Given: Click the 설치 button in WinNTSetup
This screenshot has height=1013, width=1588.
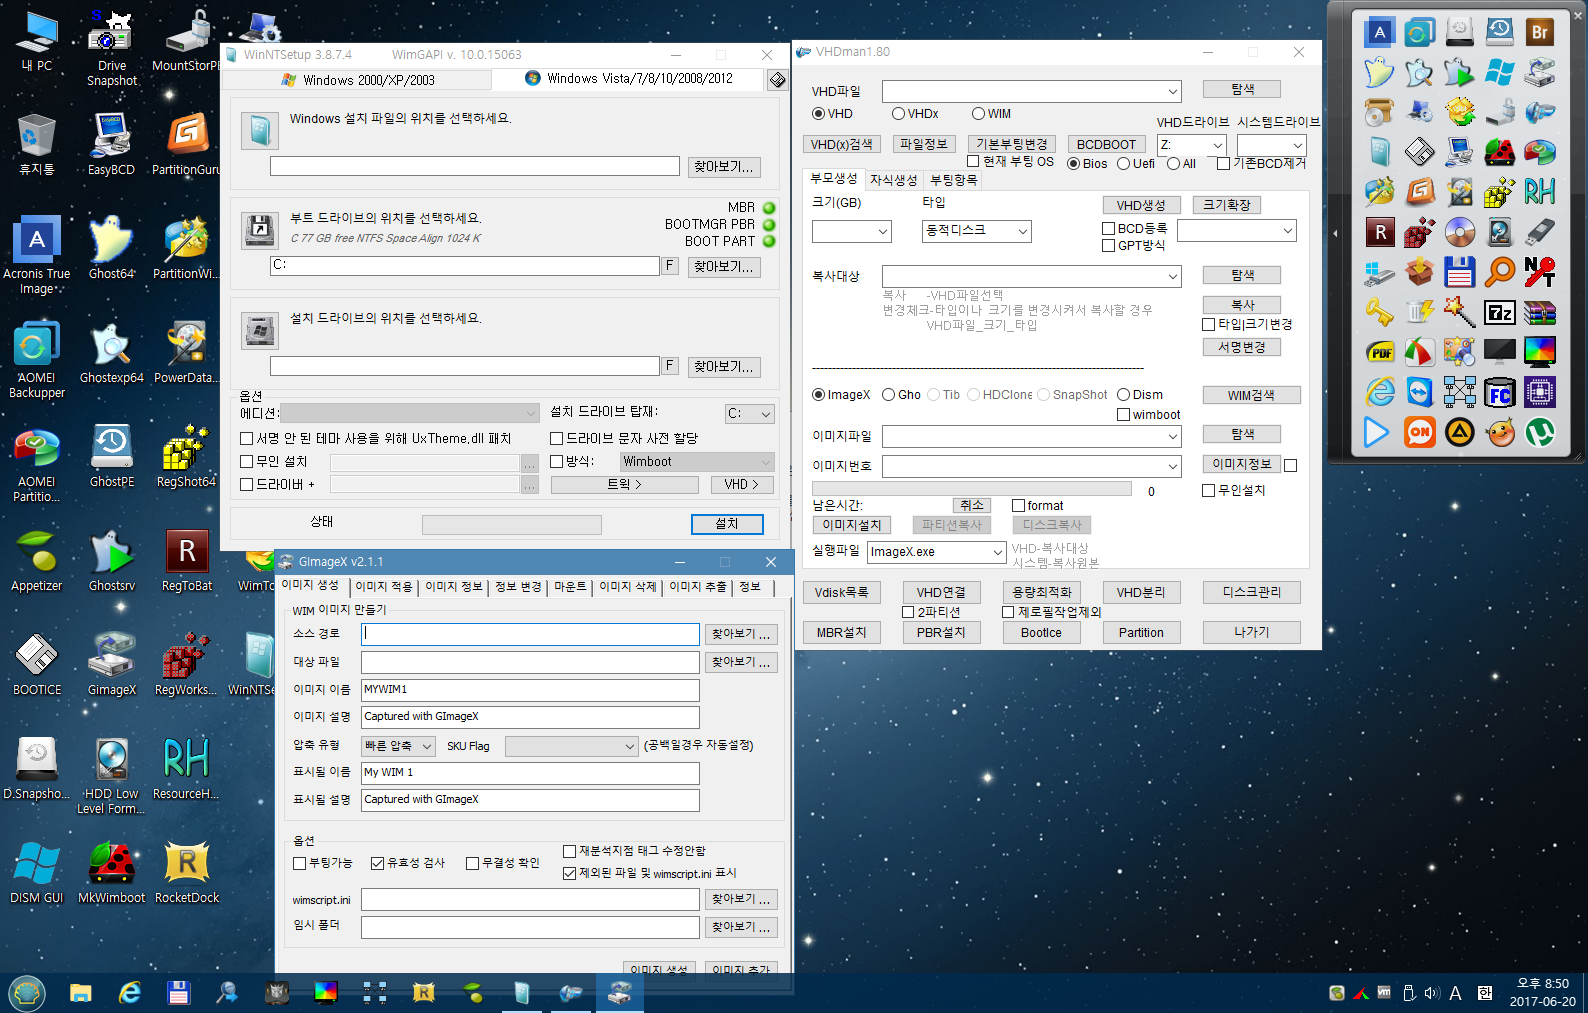Looking at the screenshot, I should [x=727, y=524].
